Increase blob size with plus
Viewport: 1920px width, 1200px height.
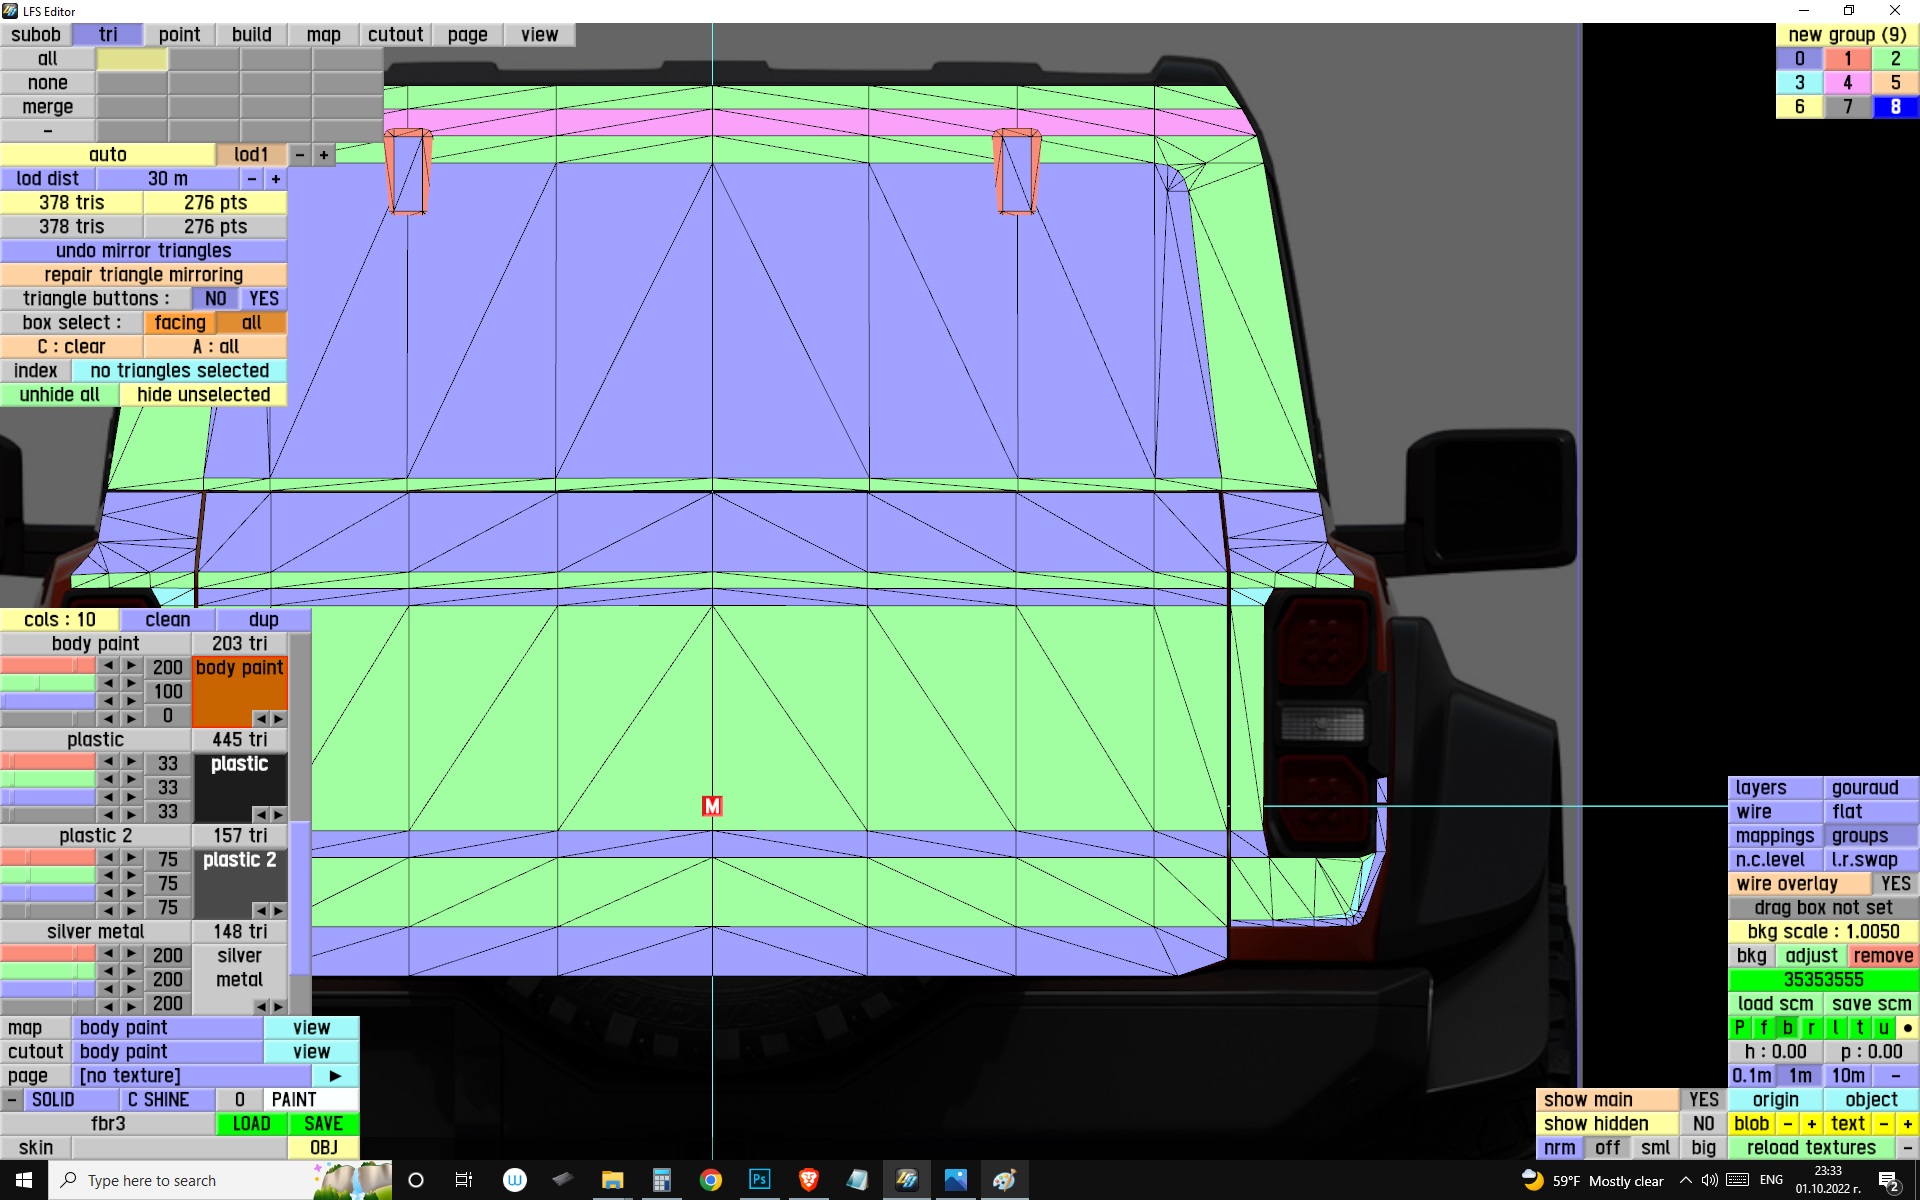(x=1811, y=1124)
